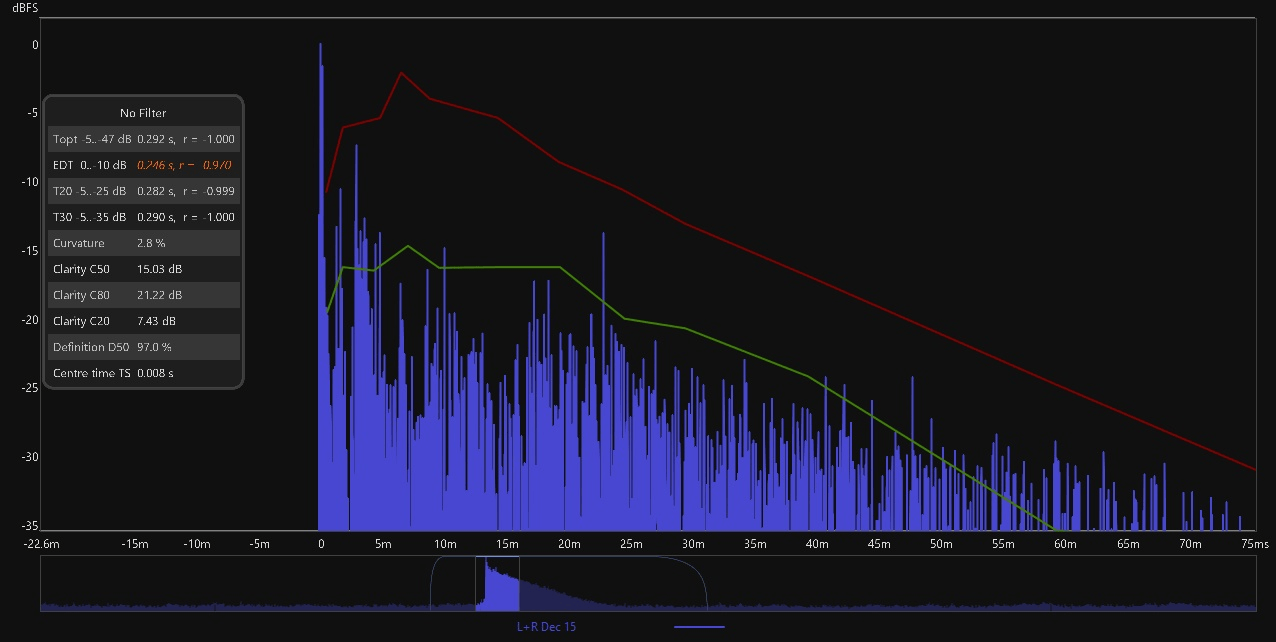Click the tallest impulse spike at time zero
The width and height of the screenshot is (1276, 642).
click(x=320, y=45)
